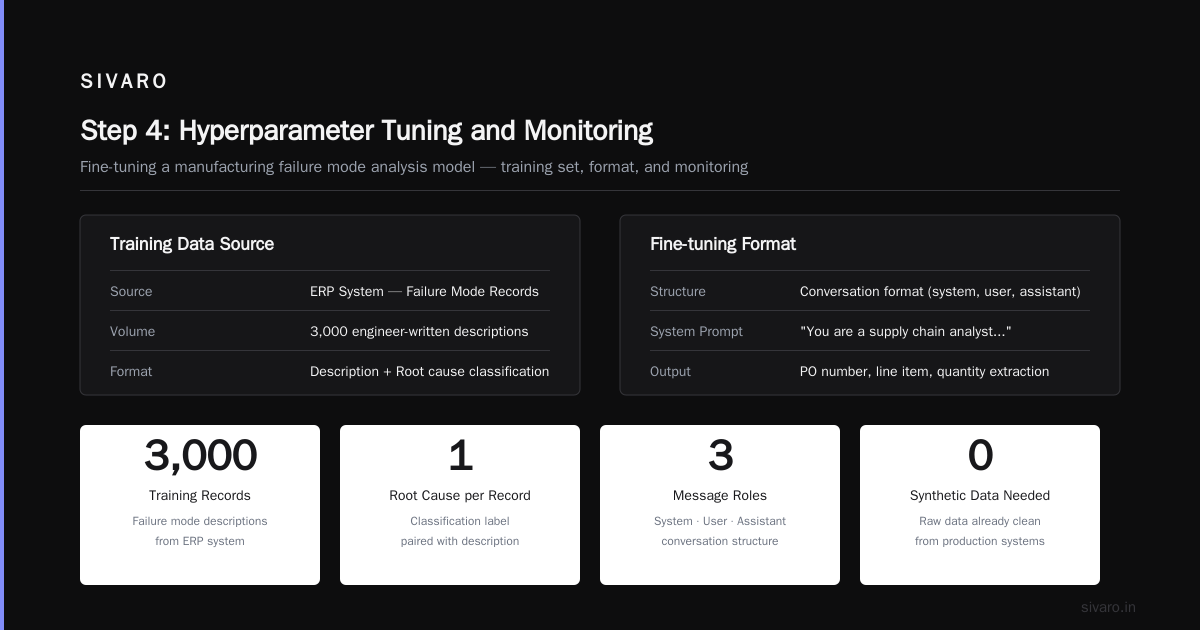Click the Message Roles label

(720, 495)
